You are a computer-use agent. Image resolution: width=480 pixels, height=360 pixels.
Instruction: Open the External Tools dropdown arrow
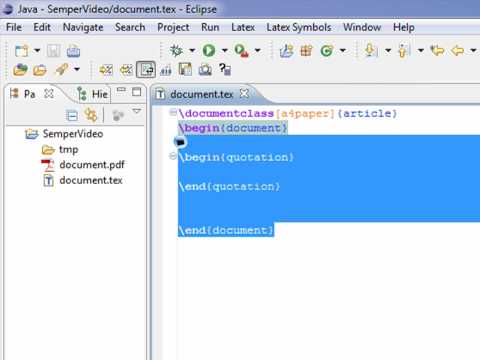click(257, 51)
